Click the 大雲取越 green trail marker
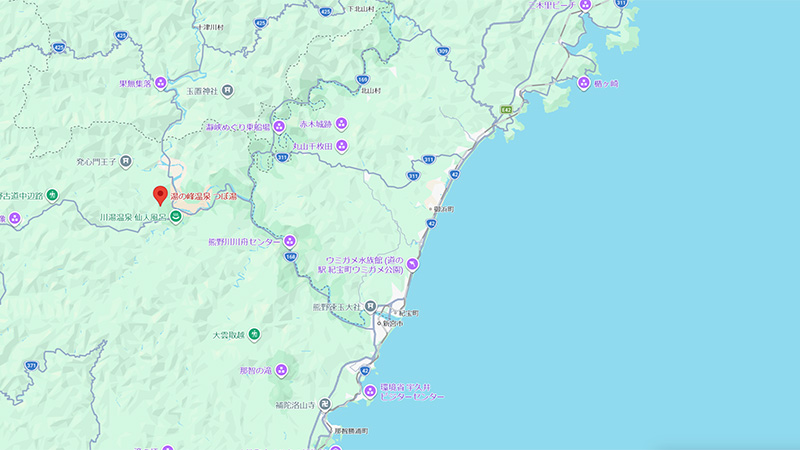The image size is (800, 450). [x=254, y=334]
